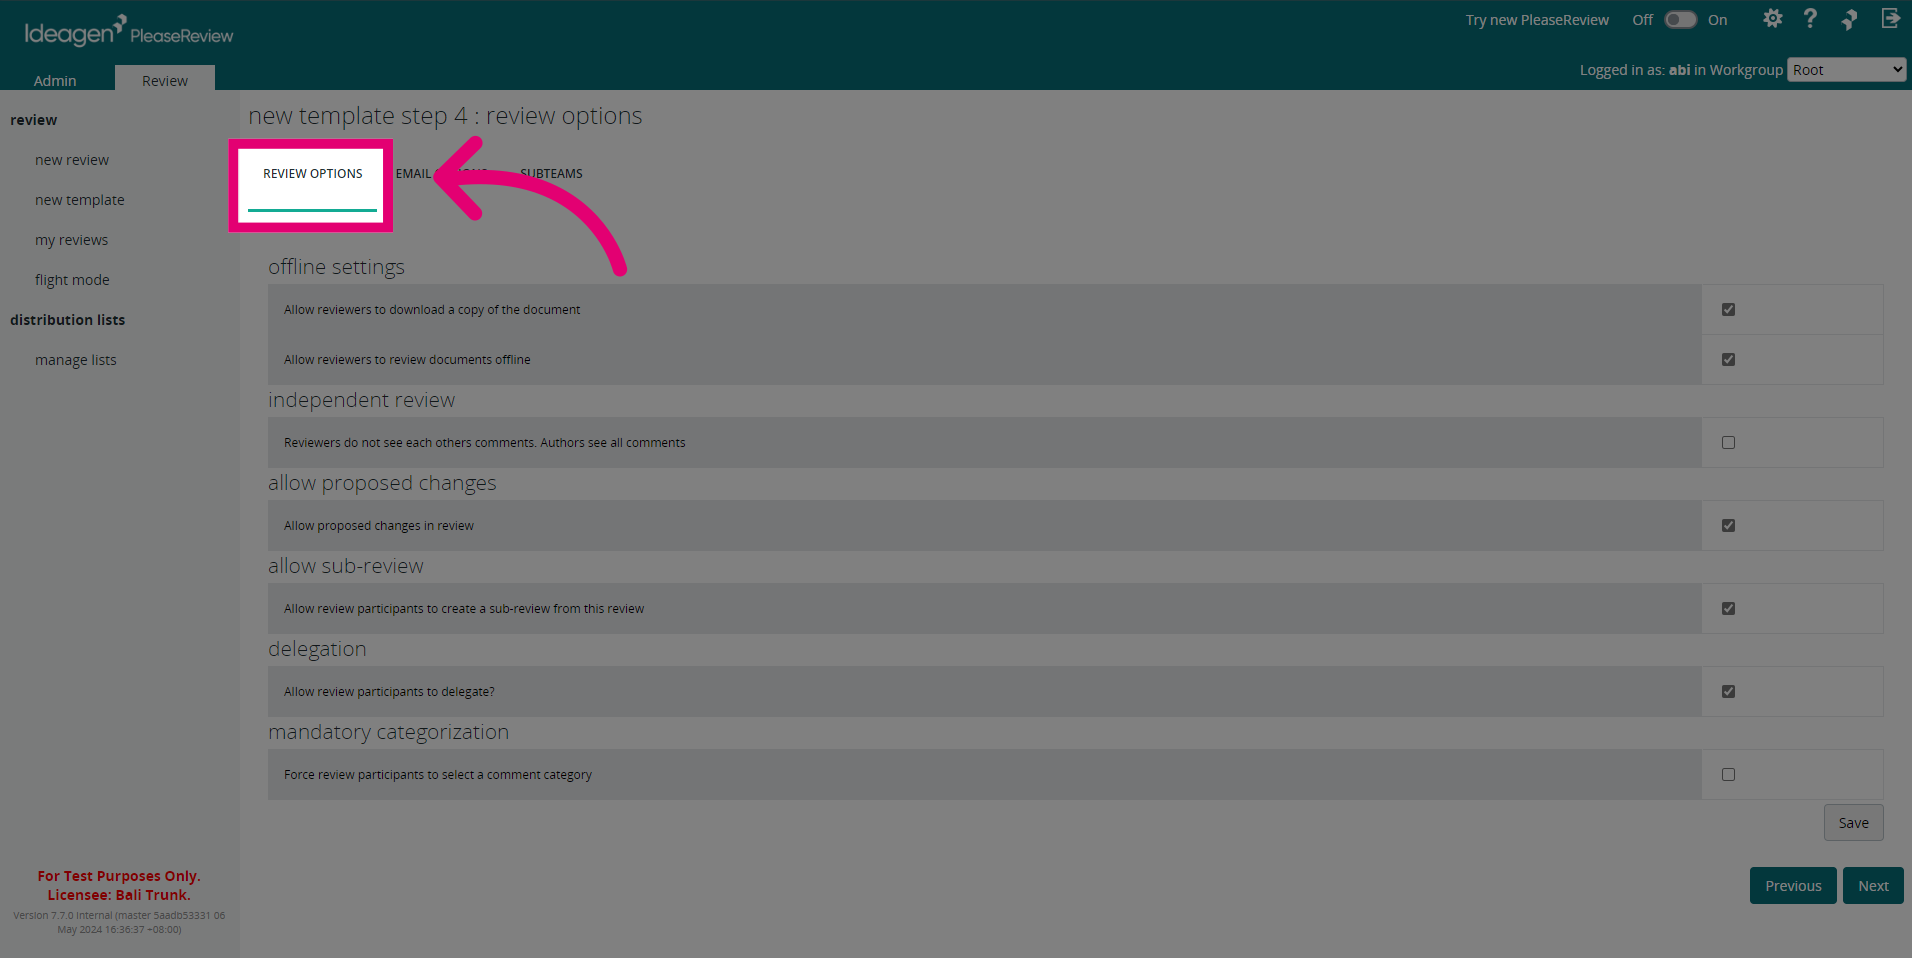The height and width of the screenshot is (958, 1912).
Task: Uncheck Allow reviewers to download document copy
Action: pos(1728,310)
